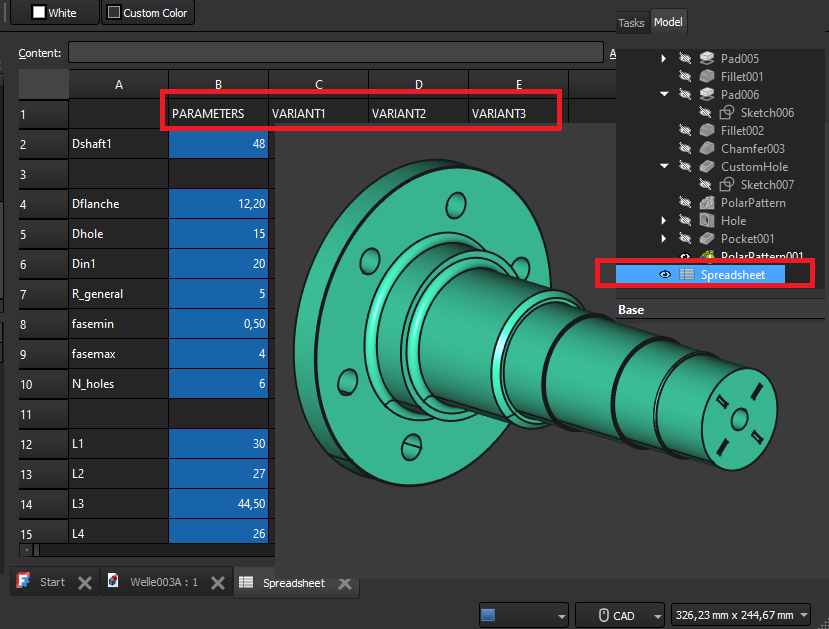Switch to the Model tab

[x=668, y=22]
